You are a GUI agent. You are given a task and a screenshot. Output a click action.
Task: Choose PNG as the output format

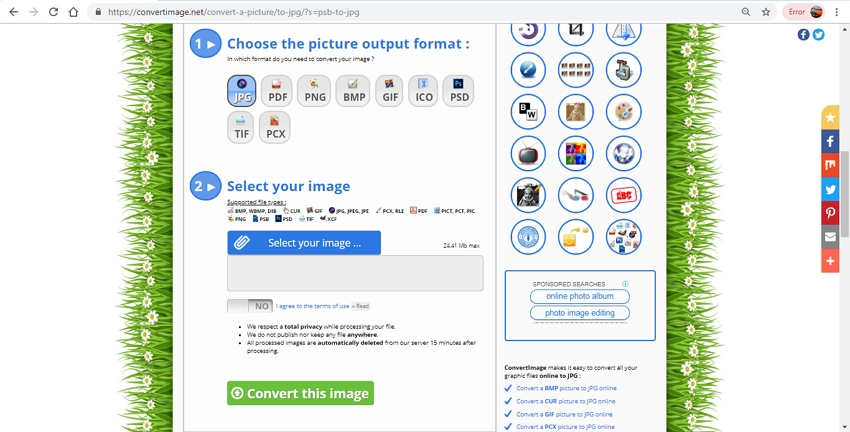[315, 91]
